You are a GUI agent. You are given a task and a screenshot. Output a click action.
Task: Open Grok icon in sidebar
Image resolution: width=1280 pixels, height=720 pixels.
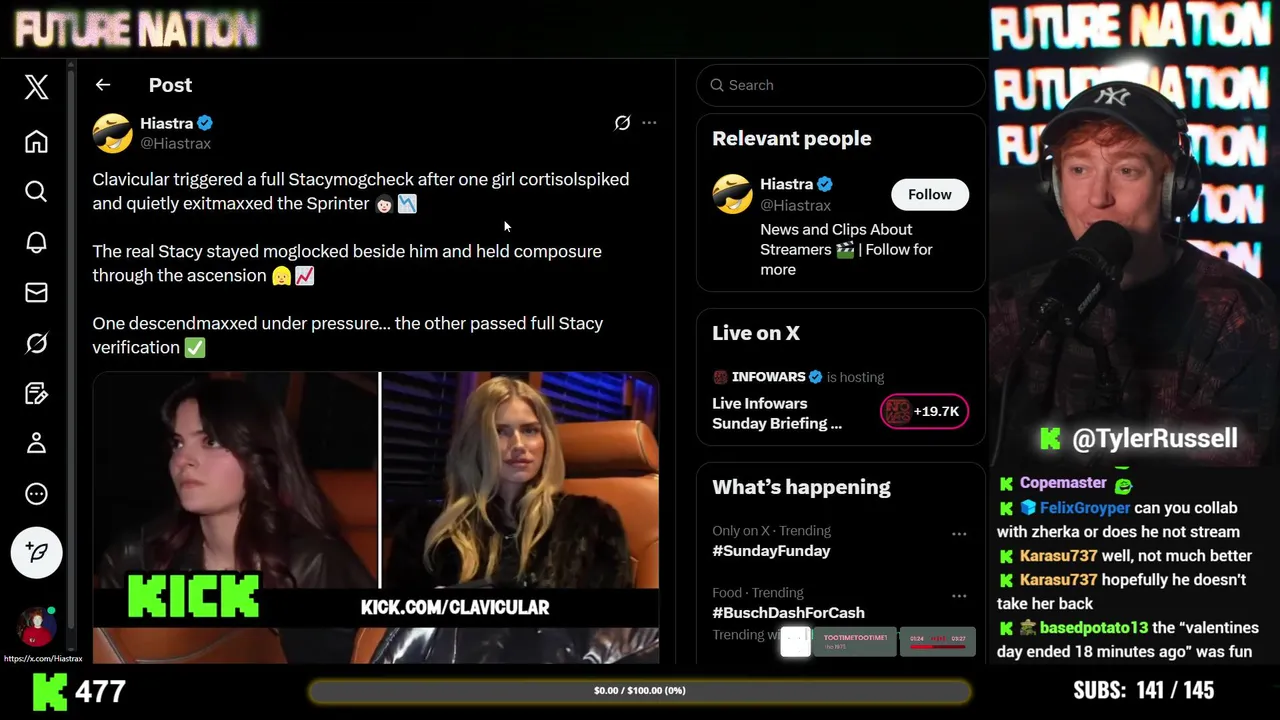click(x=36, y=343)
